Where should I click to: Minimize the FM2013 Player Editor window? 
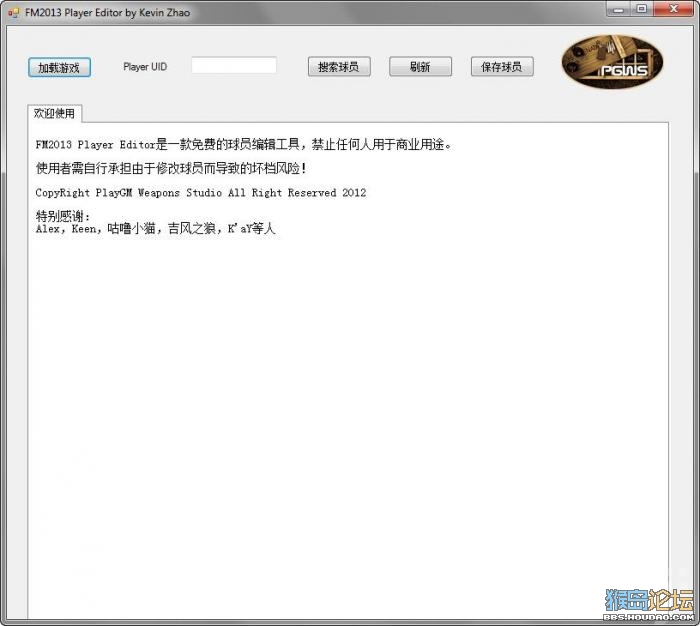click(x=618, y=9)
